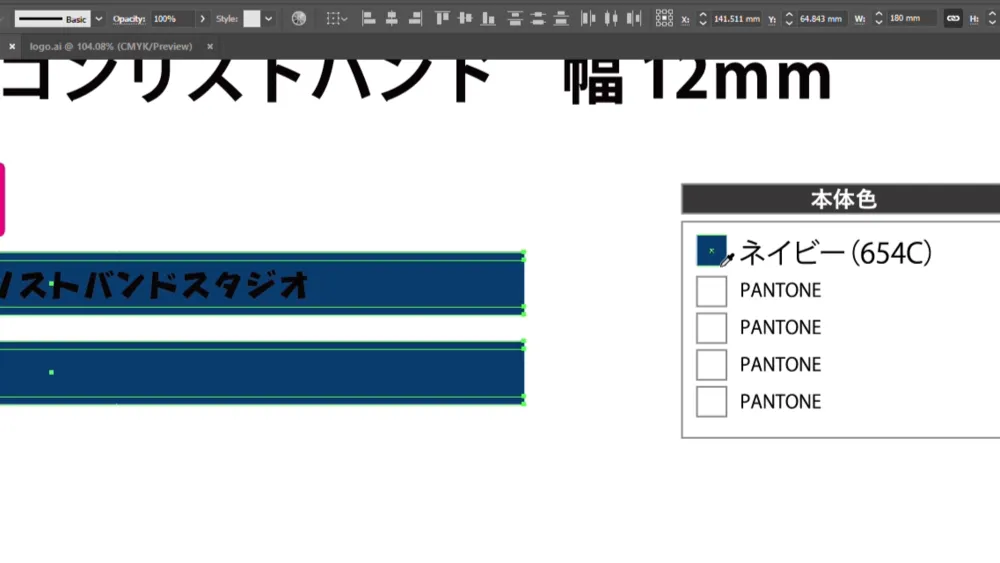Open the Recolor Artwork color wheel icon
The width and height of the screenshot is (1000, 563).
(298, 18)
